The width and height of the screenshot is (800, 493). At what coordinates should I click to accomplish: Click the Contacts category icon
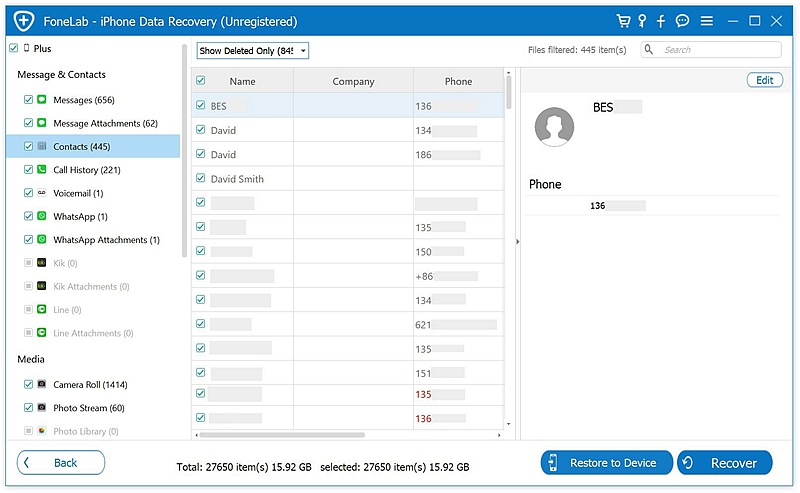(x=42, y=146)
